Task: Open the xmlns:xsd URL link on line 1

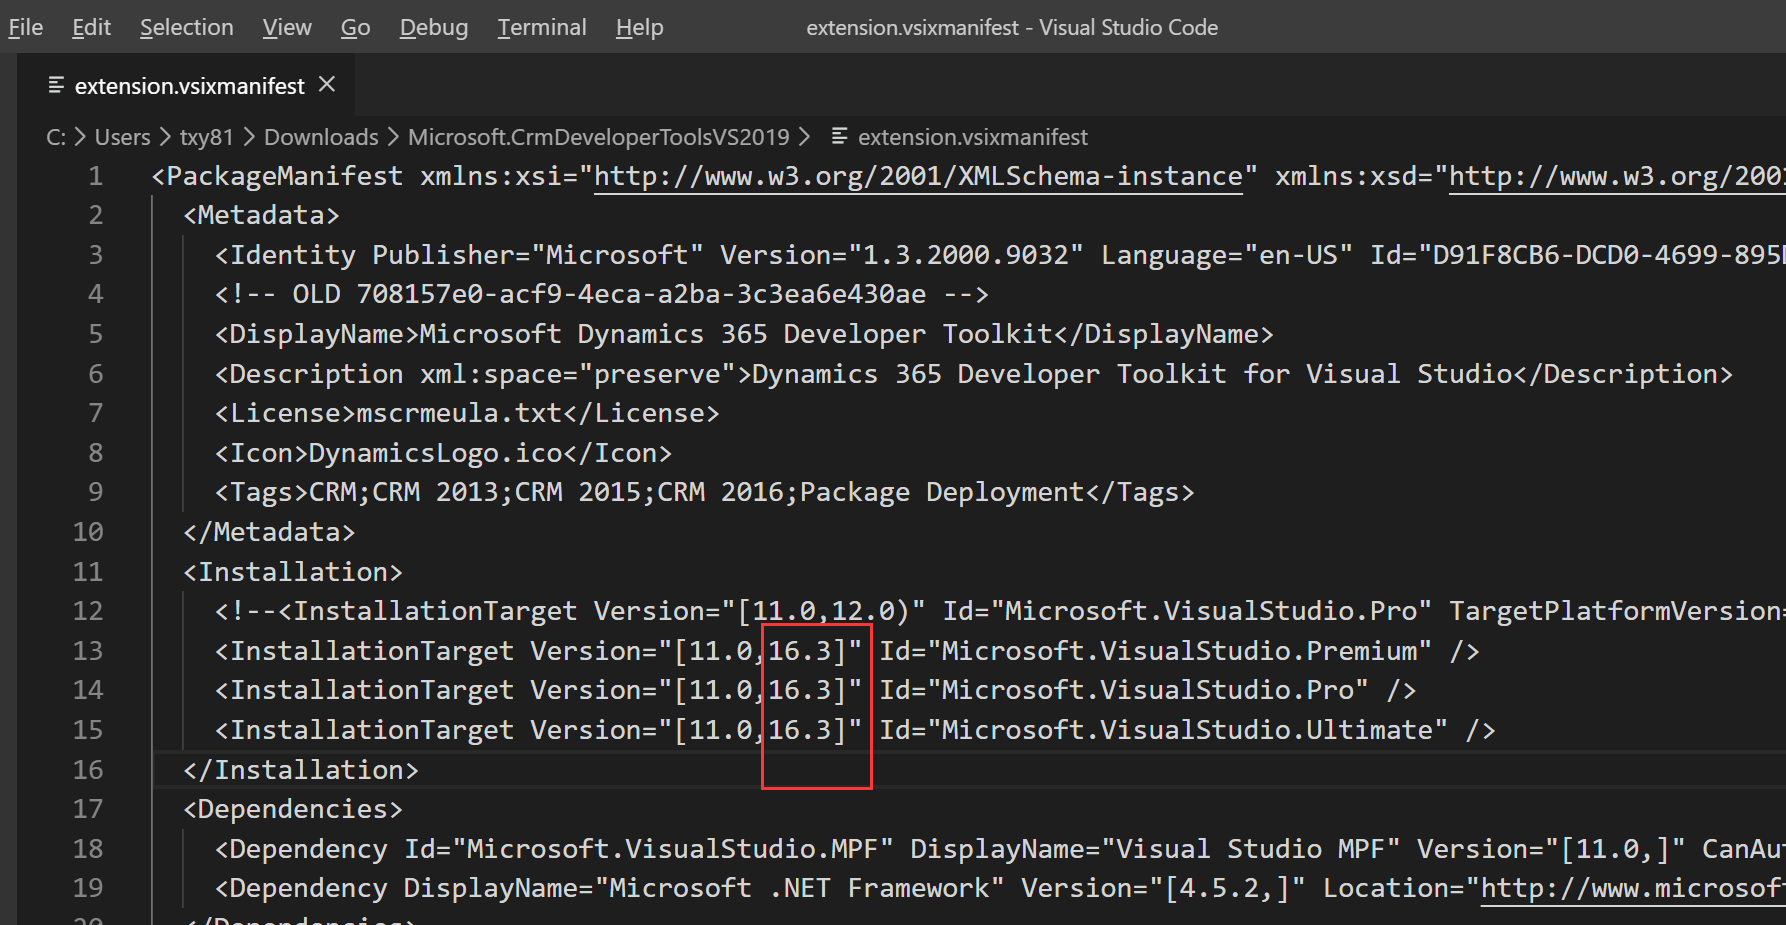Action: (1616, 176)
